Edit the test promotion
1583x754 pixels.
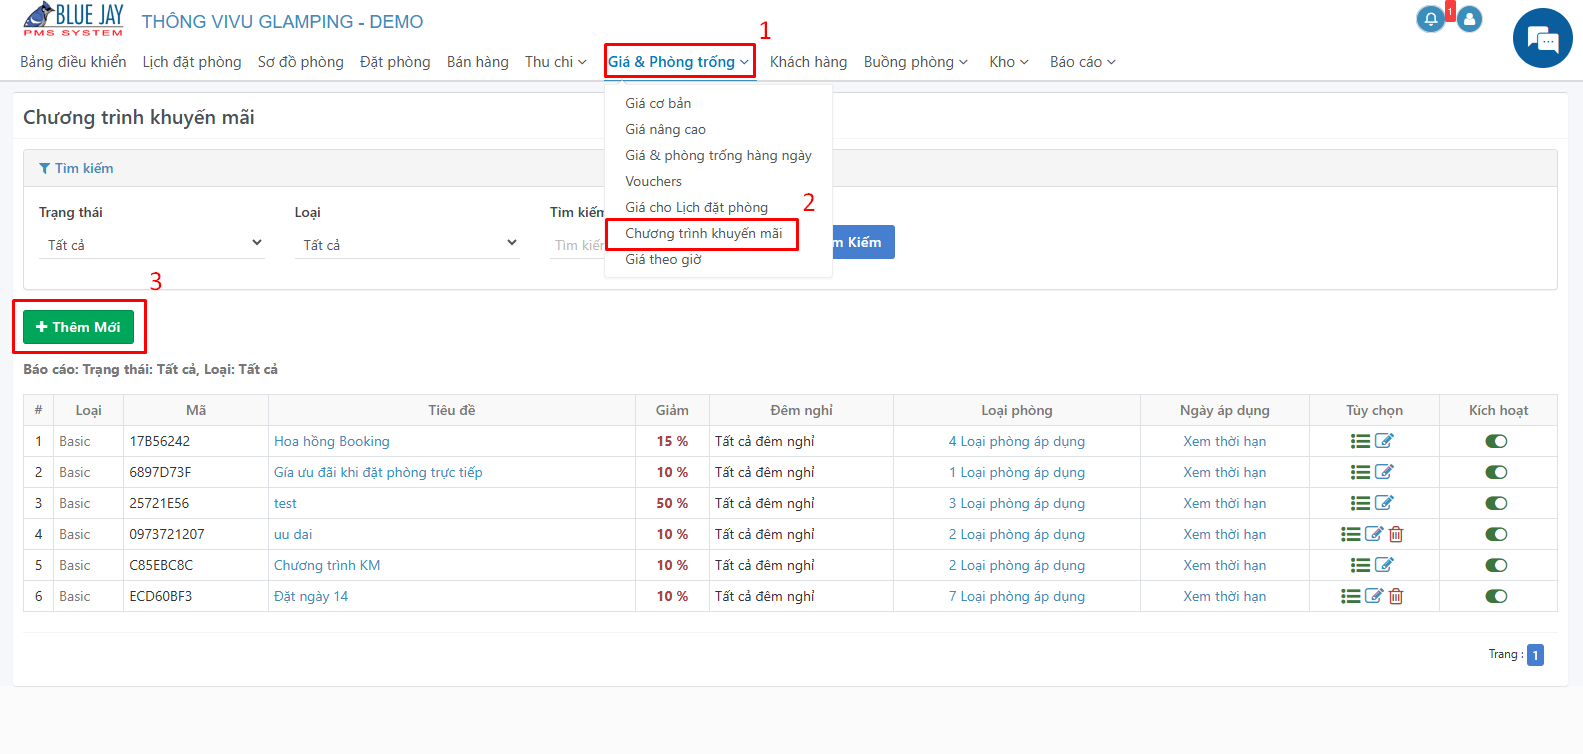(x=1384, y=503)
